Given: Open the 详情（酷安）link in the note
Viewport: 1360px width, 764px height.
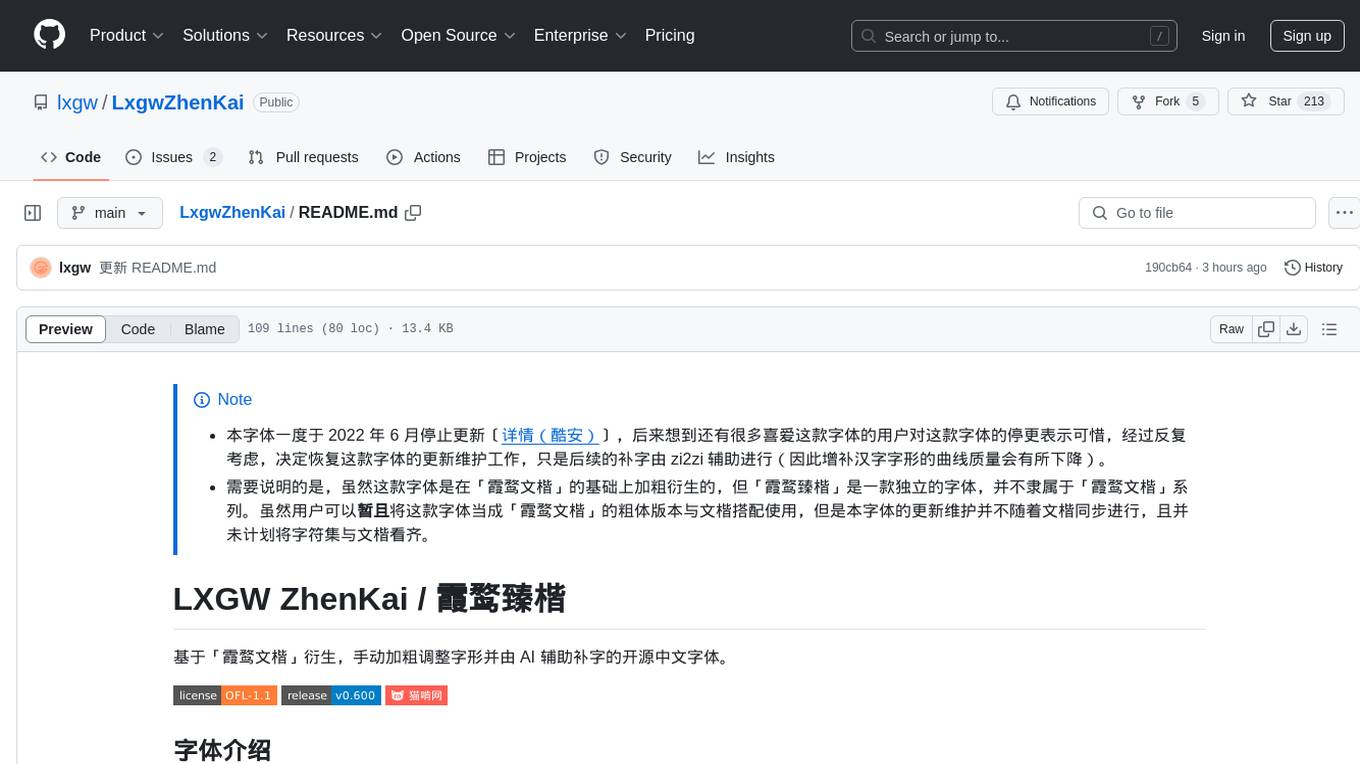Looking at the screenshot, I should 549,435.
